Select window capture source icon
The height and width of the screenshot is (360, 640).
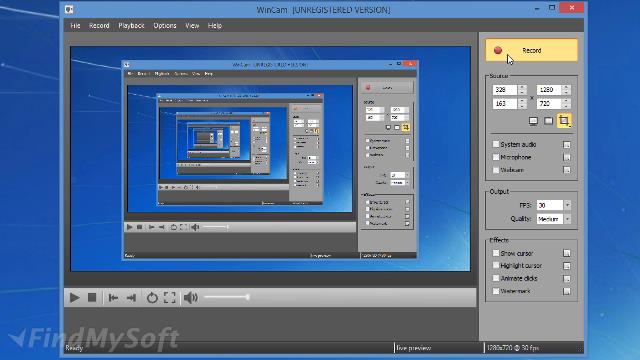click(548, 121)
